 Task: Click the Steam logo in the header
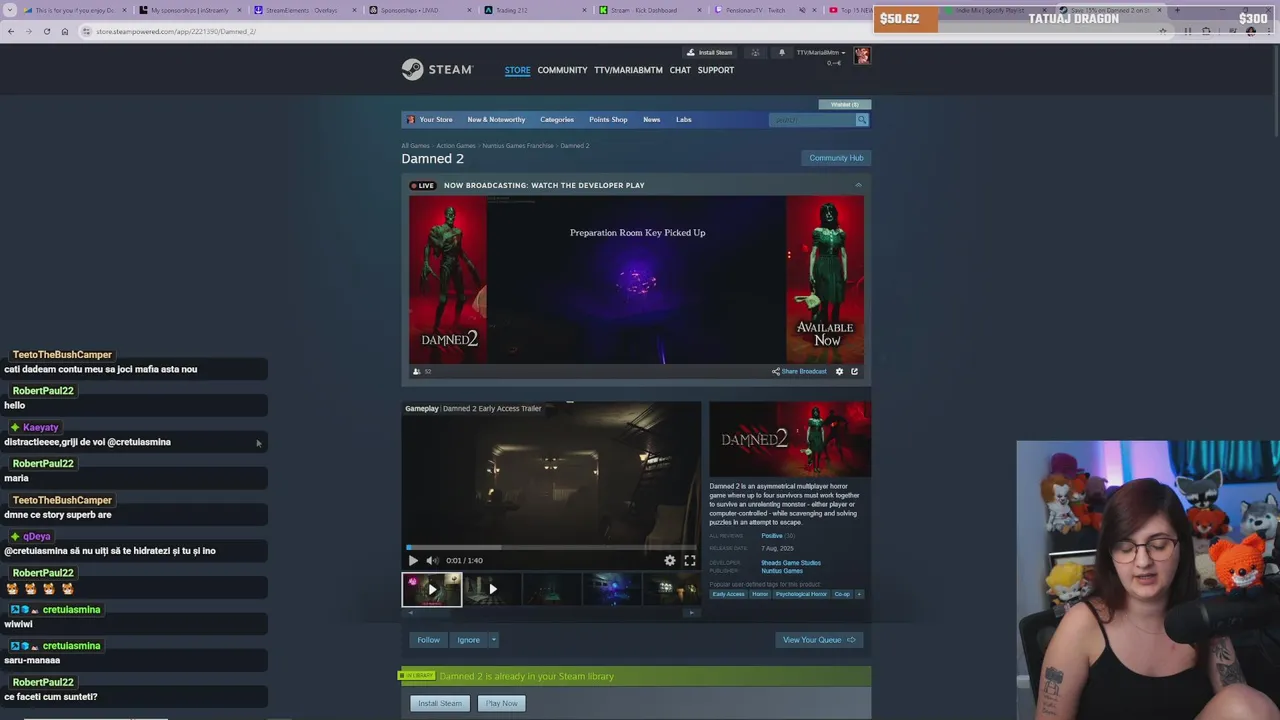coord(437,69)
